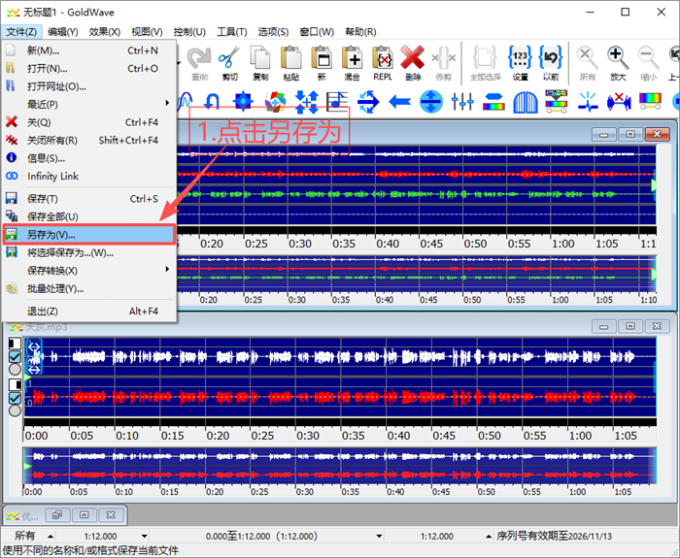The image size is (680, 558).
Task: Choose Close 关(Q) in File menu
Action: click(x=89, y=122)
